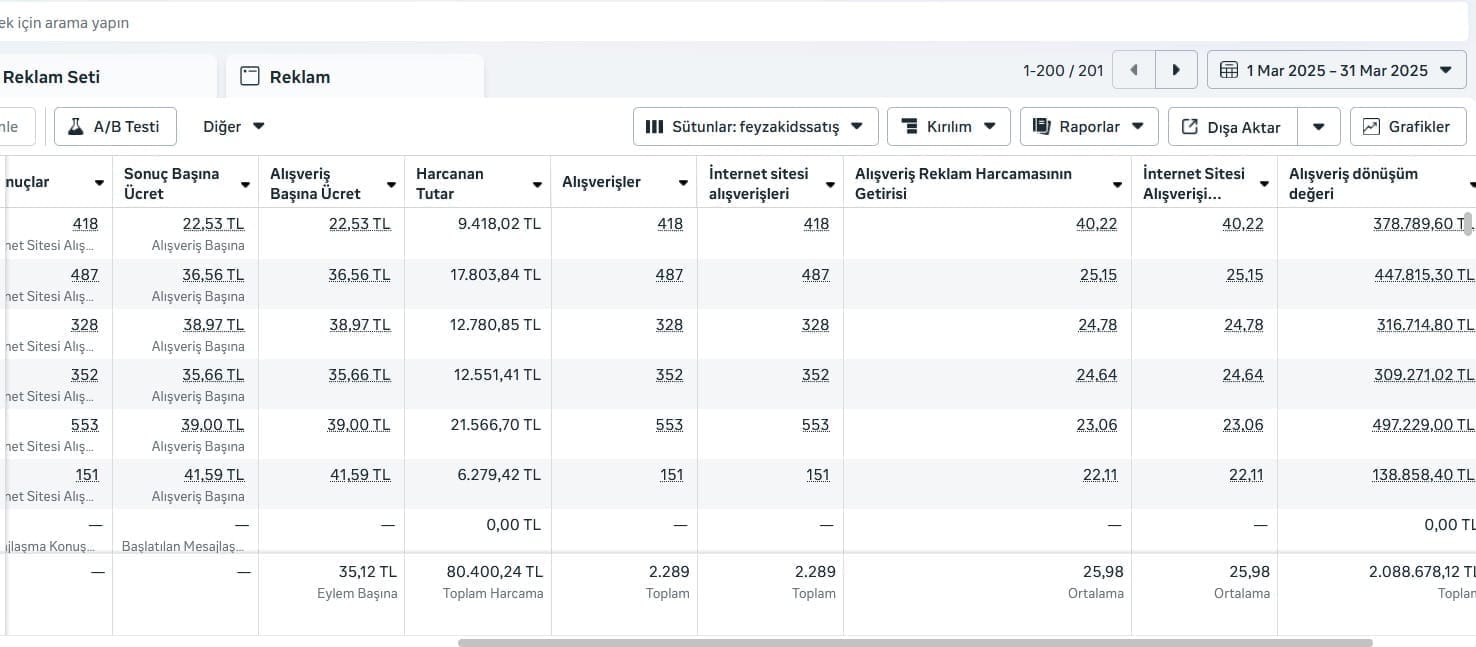Click the Grafikler chart icon
The image size is (1476, 647).
pyautogui.click(x=1371, y=127)
